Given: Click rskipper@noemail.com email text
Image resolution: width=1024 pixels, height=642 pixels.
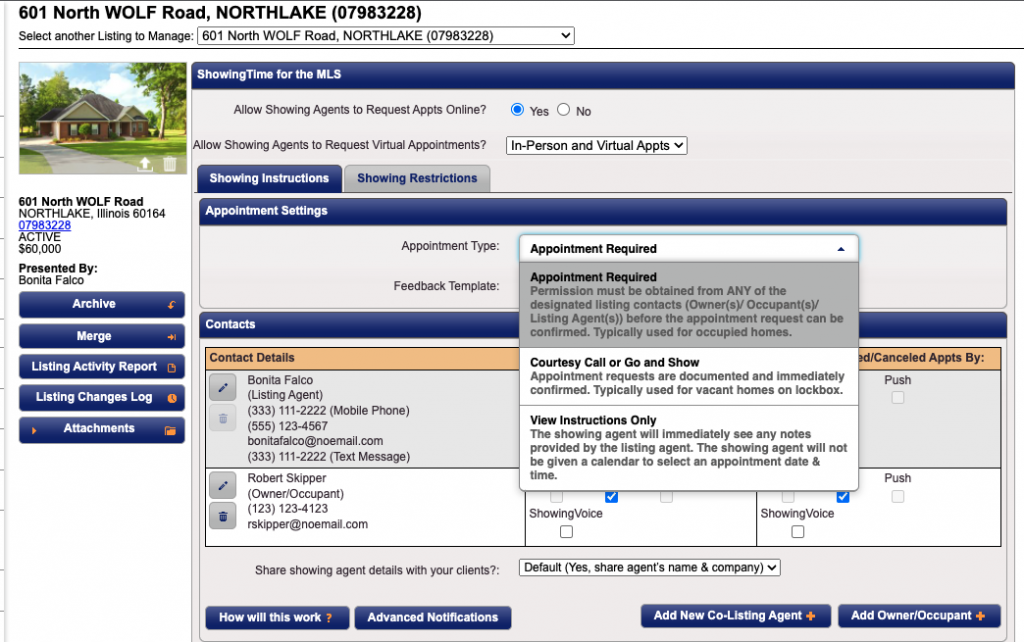Looking at the screenshot, I should [307, 524].
